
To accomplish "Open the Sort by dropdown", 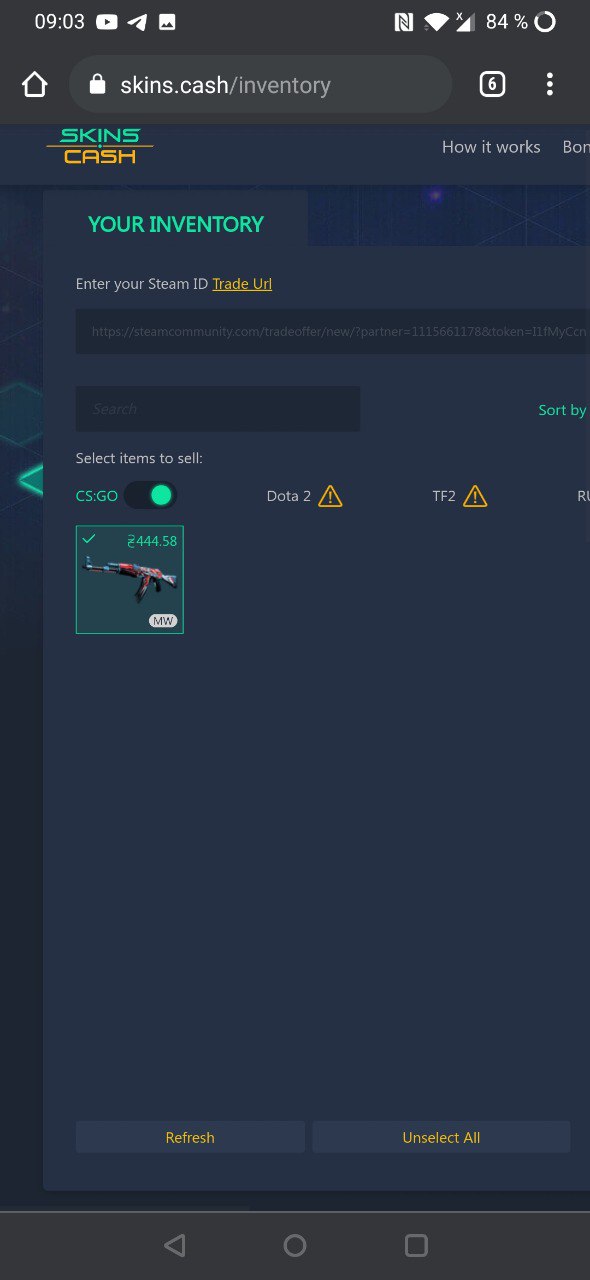I will [x=563, y=410].
